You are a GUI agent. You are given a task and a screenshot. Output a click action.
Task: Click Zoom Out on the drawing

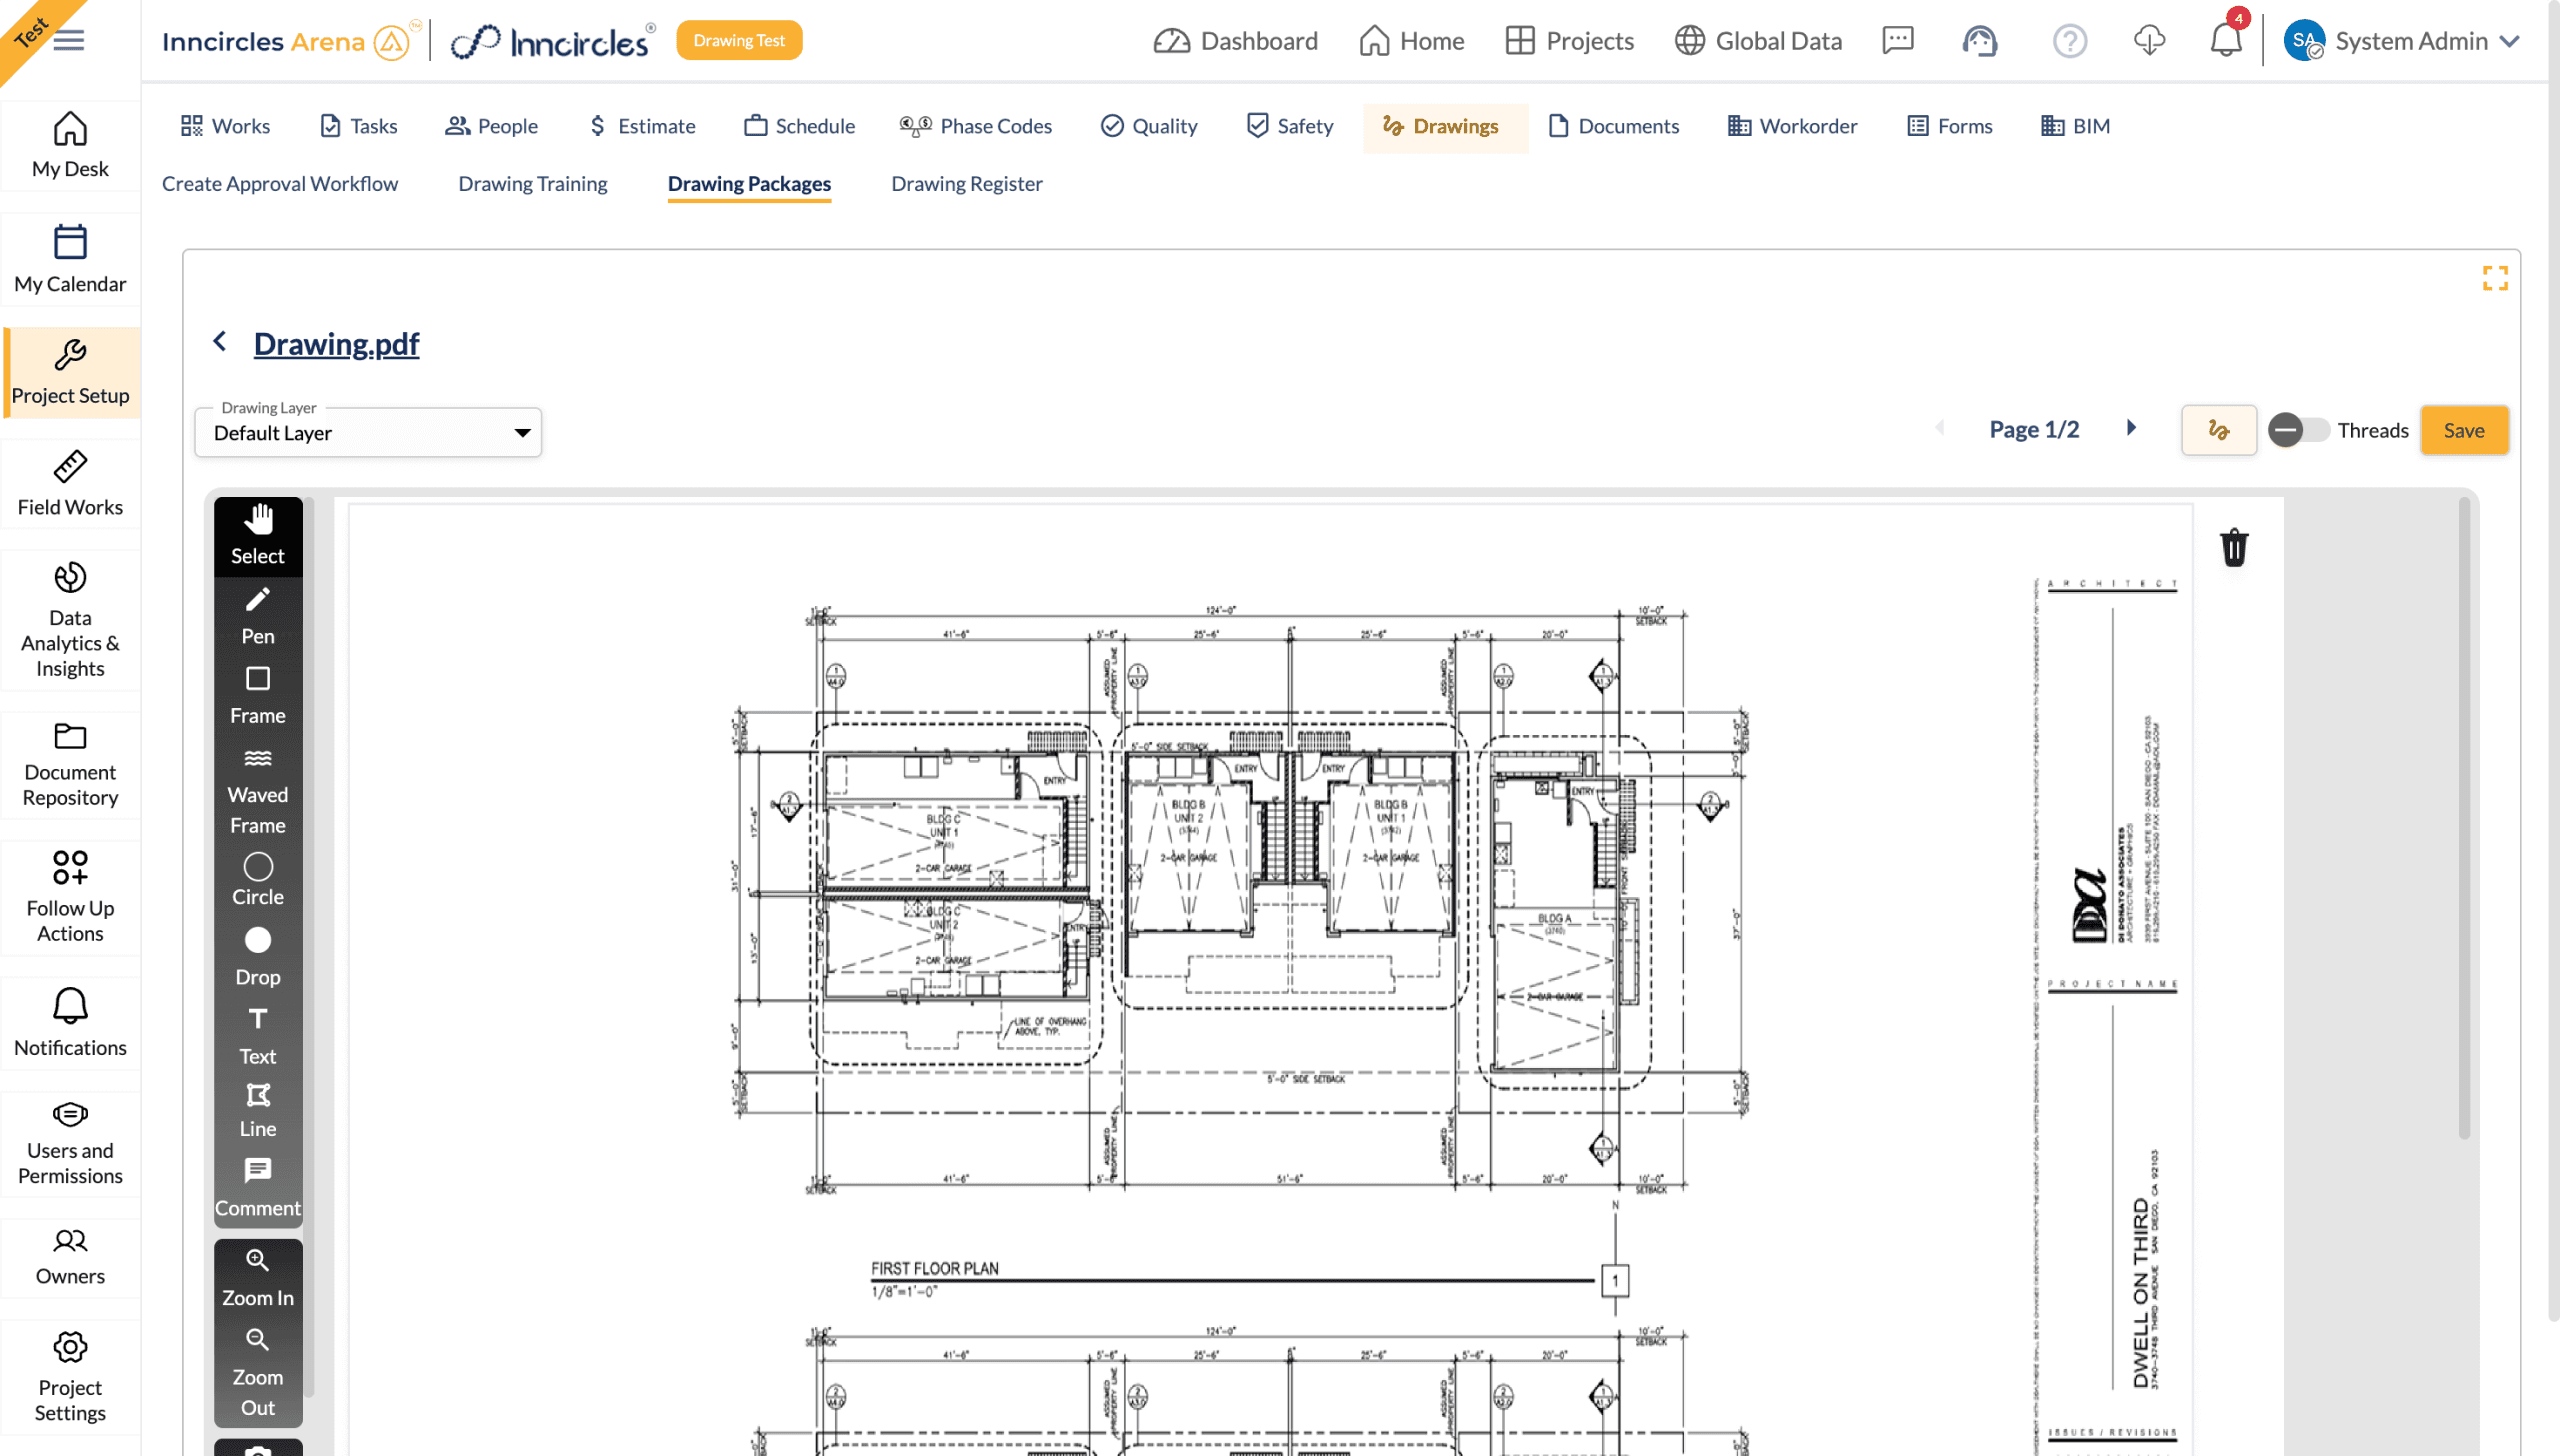[258, 1373]
